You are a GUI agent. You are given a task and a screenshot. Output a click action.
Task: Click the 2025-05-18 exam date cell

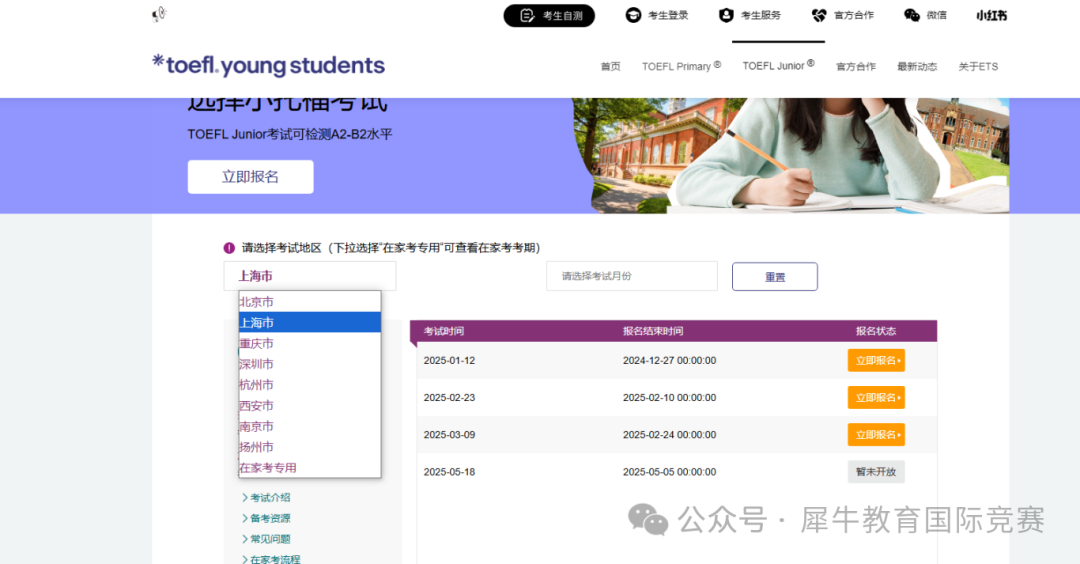click(x=449, y=472)
